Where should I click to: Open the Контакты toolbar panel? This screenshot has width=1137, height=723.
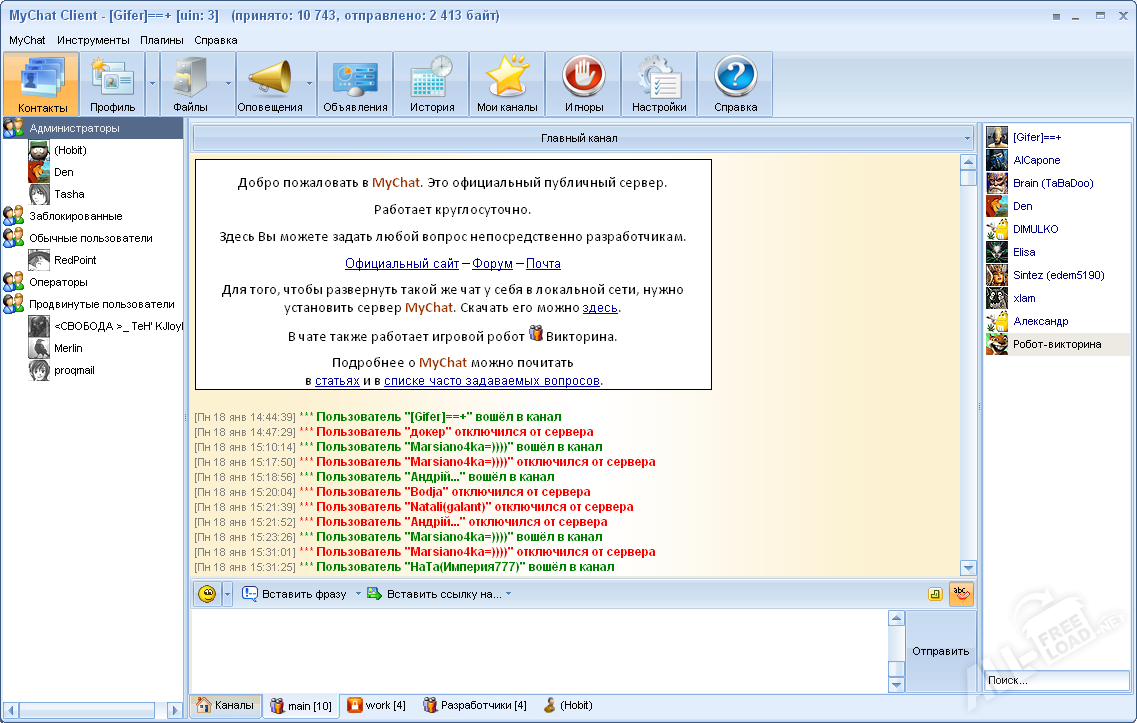(x=42, y=84)
